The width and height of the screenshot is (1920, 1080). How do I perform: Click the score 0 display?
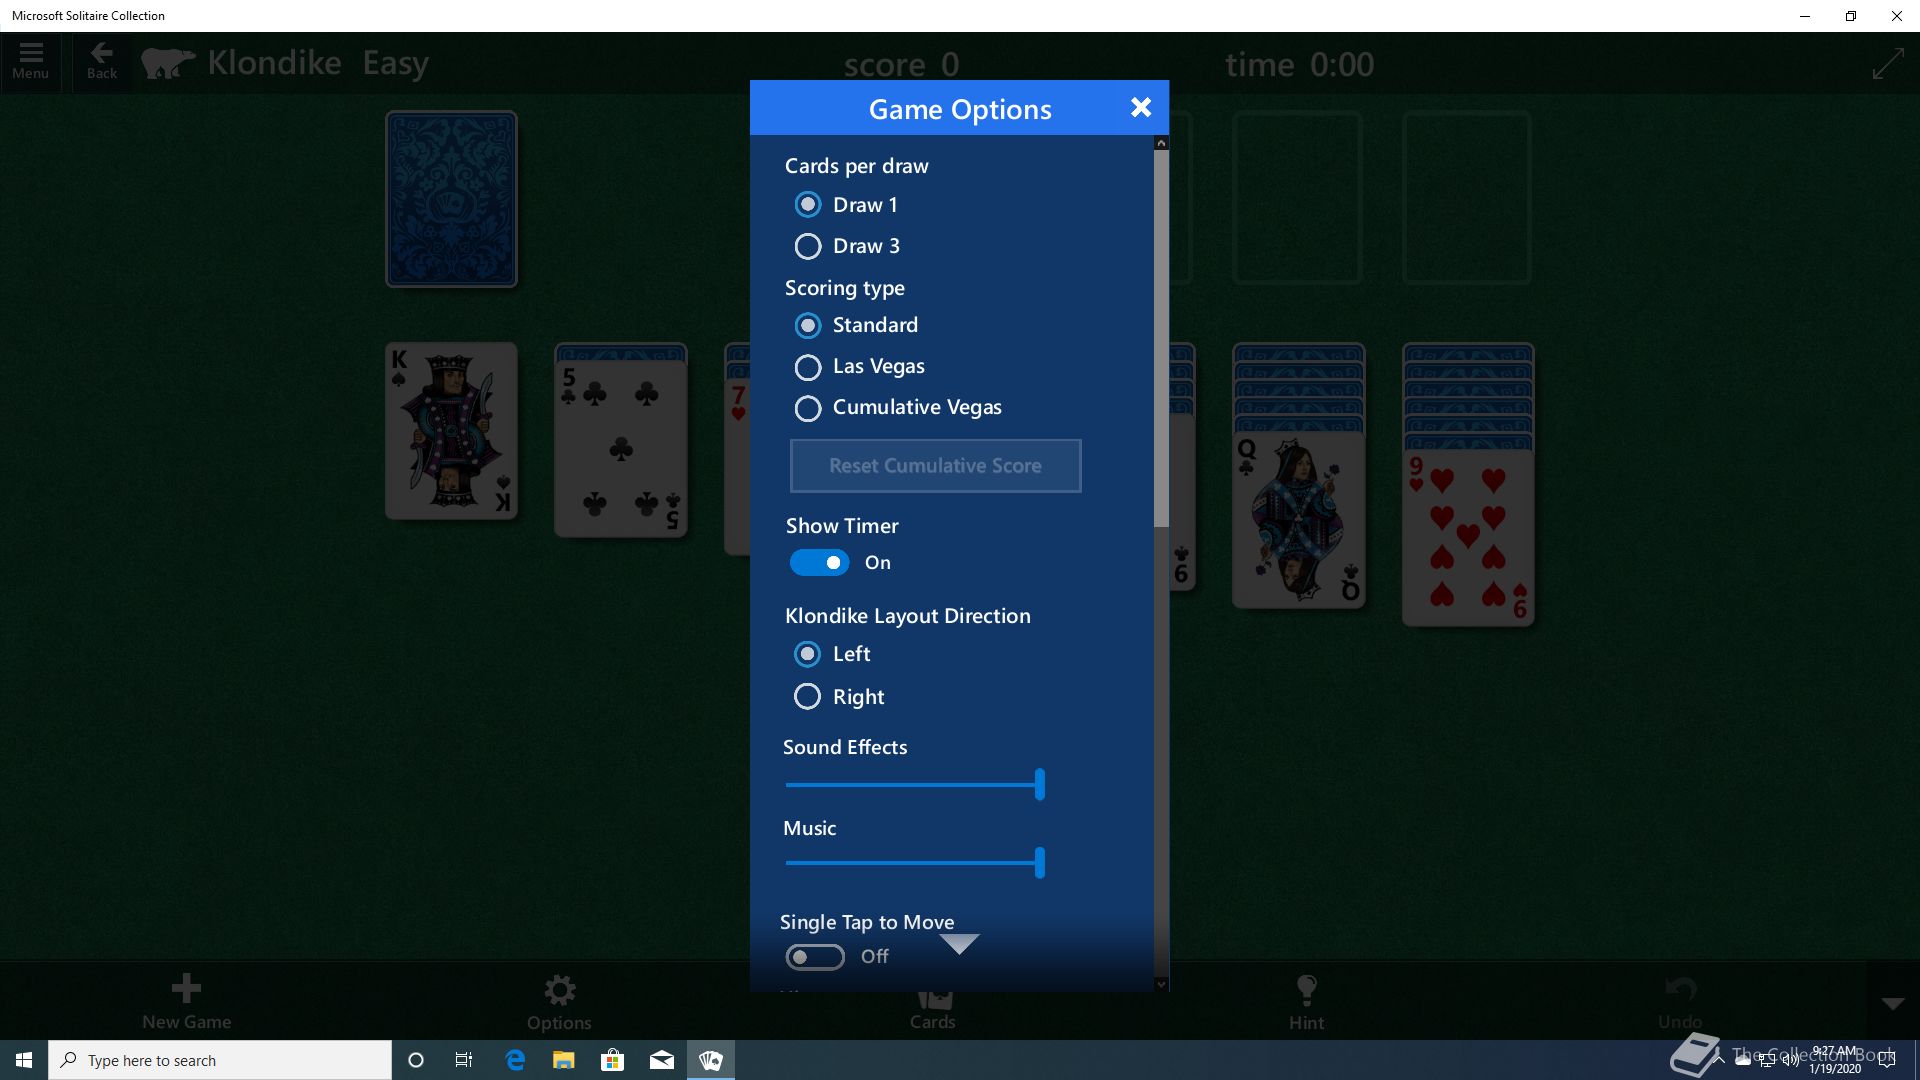(x=901, y=65)
